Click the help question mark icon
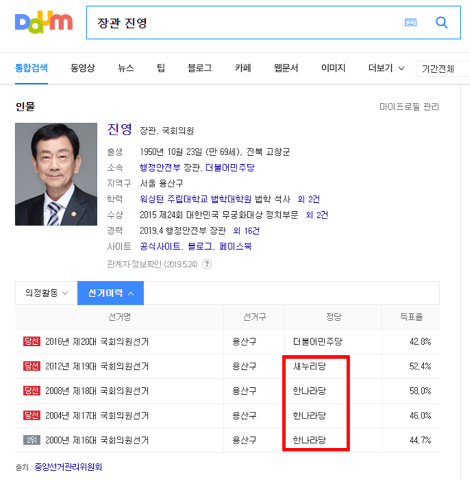The image size is (470, 480). (207, 264)
